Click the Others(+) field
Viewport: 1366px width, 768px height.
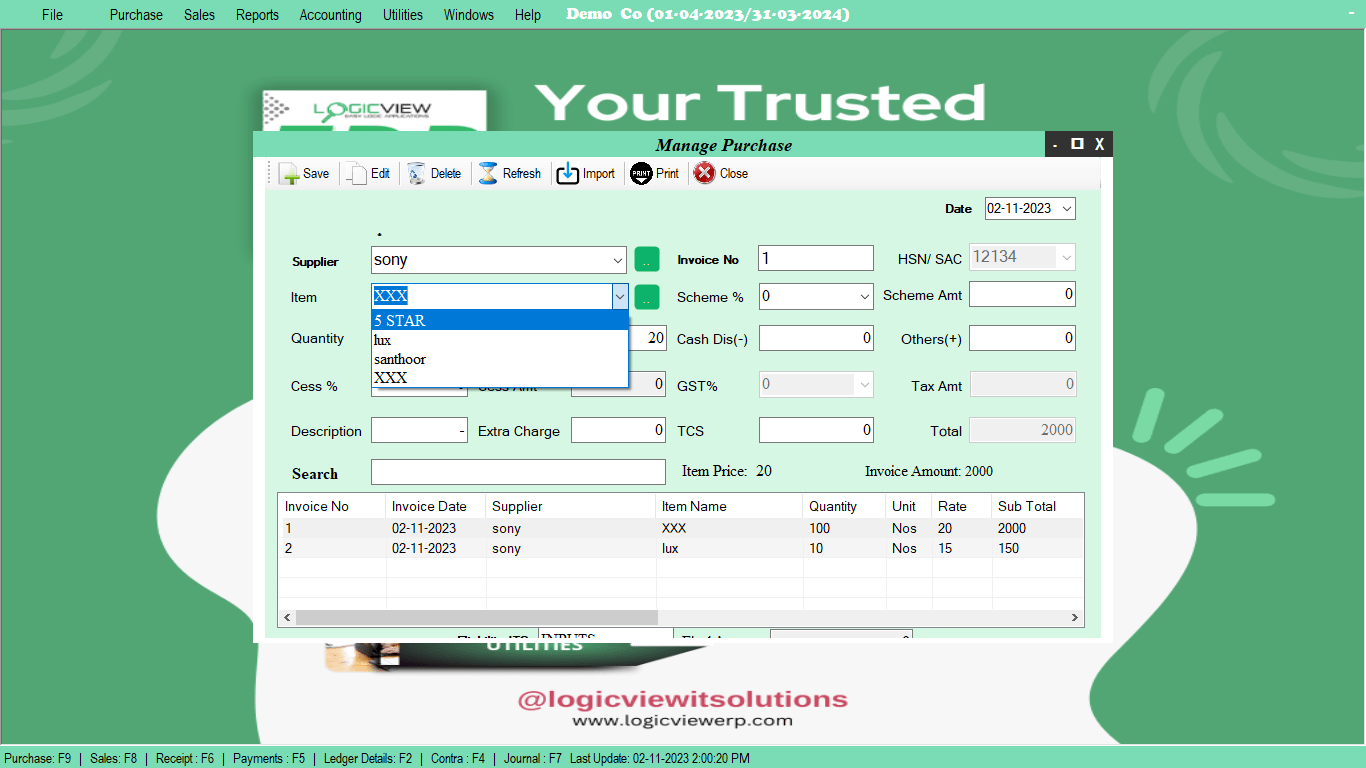pos(1022,338)
